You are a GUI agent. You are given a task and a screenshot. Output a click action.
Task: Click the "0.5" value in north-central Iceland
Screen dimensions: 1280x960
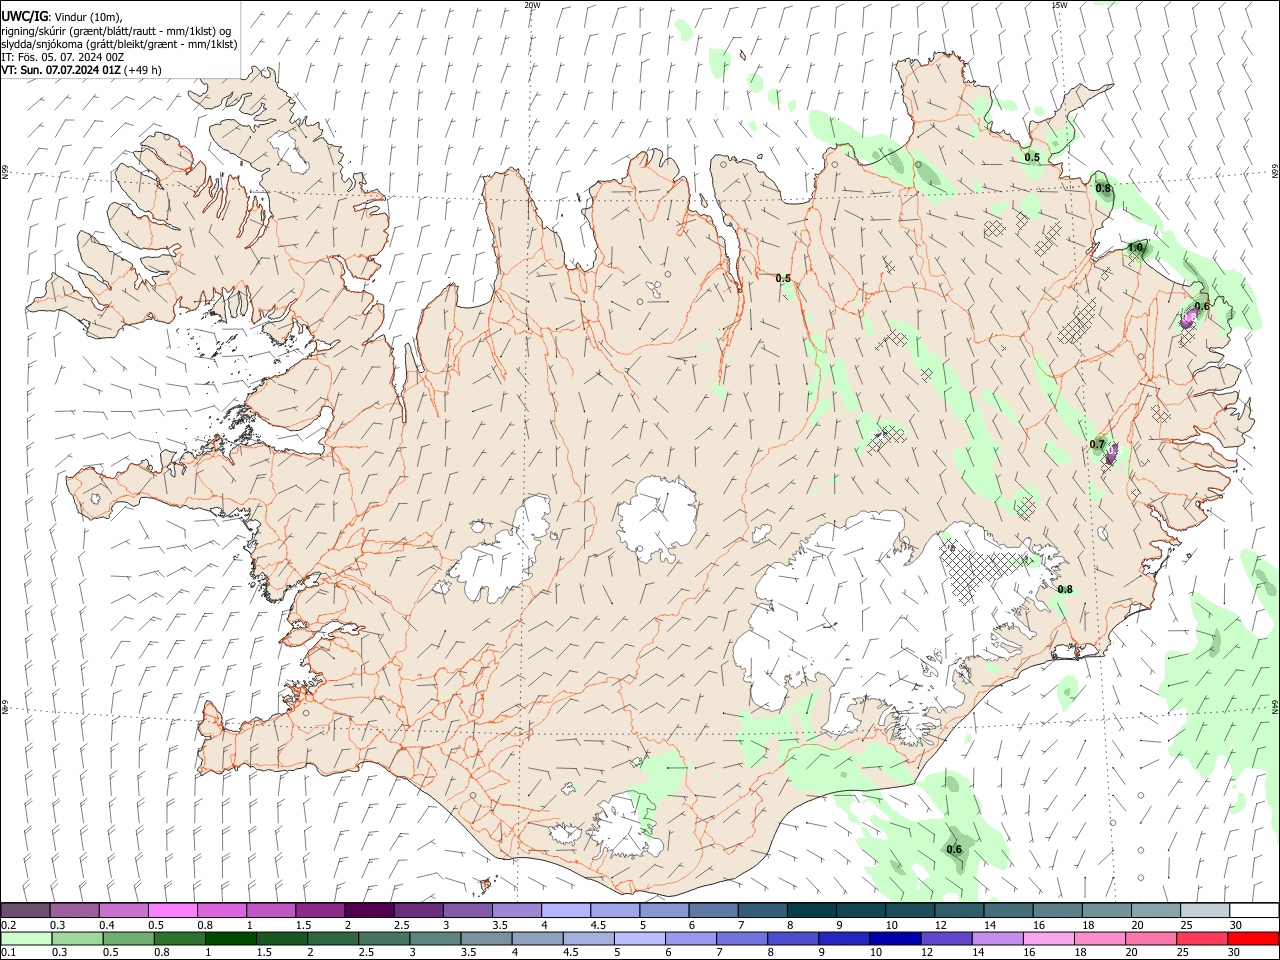783,279
